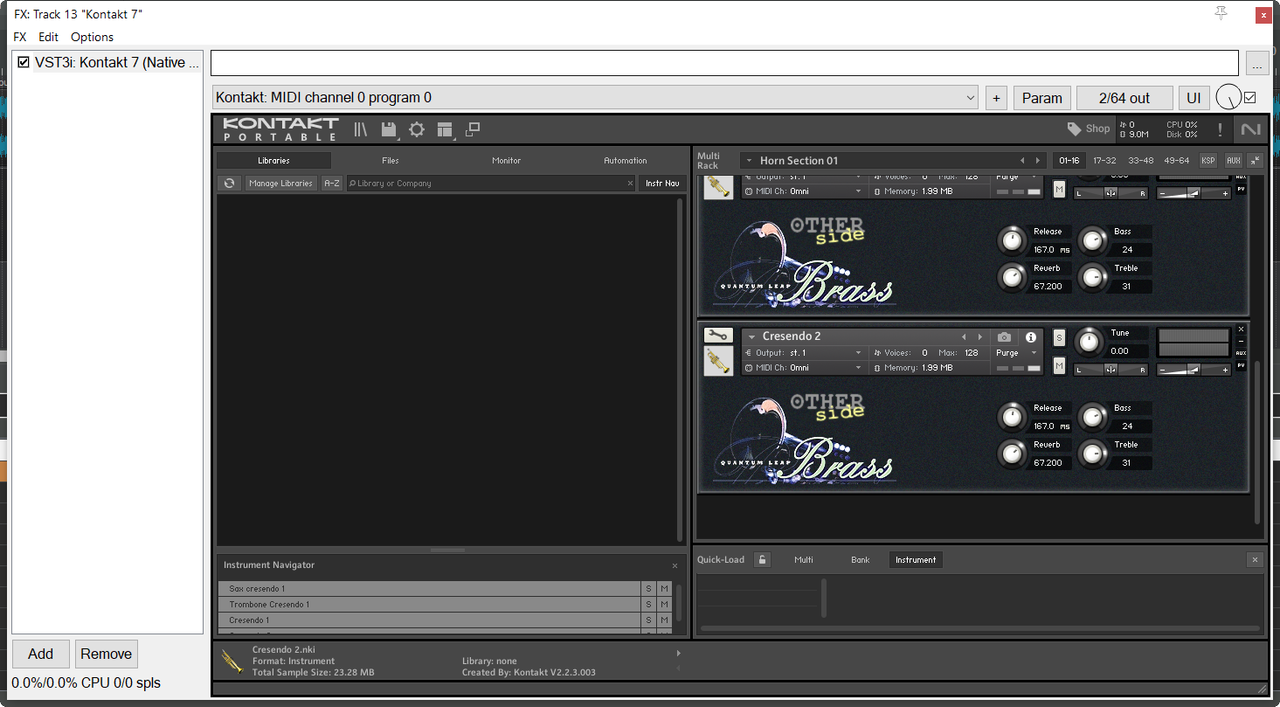The height and width of the screenshot is (707, 1280).
Task: Click the trumpet instrument icon of Cresendo 2
Action: click(x=718, y=362)
